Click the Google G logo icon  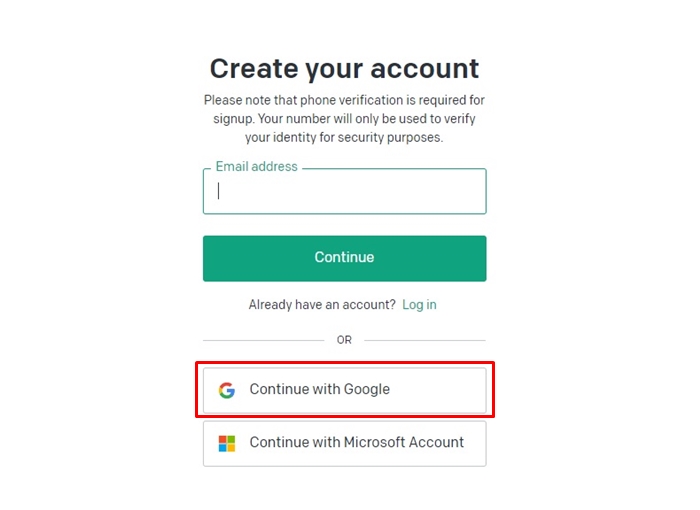[x=227, y=390]
